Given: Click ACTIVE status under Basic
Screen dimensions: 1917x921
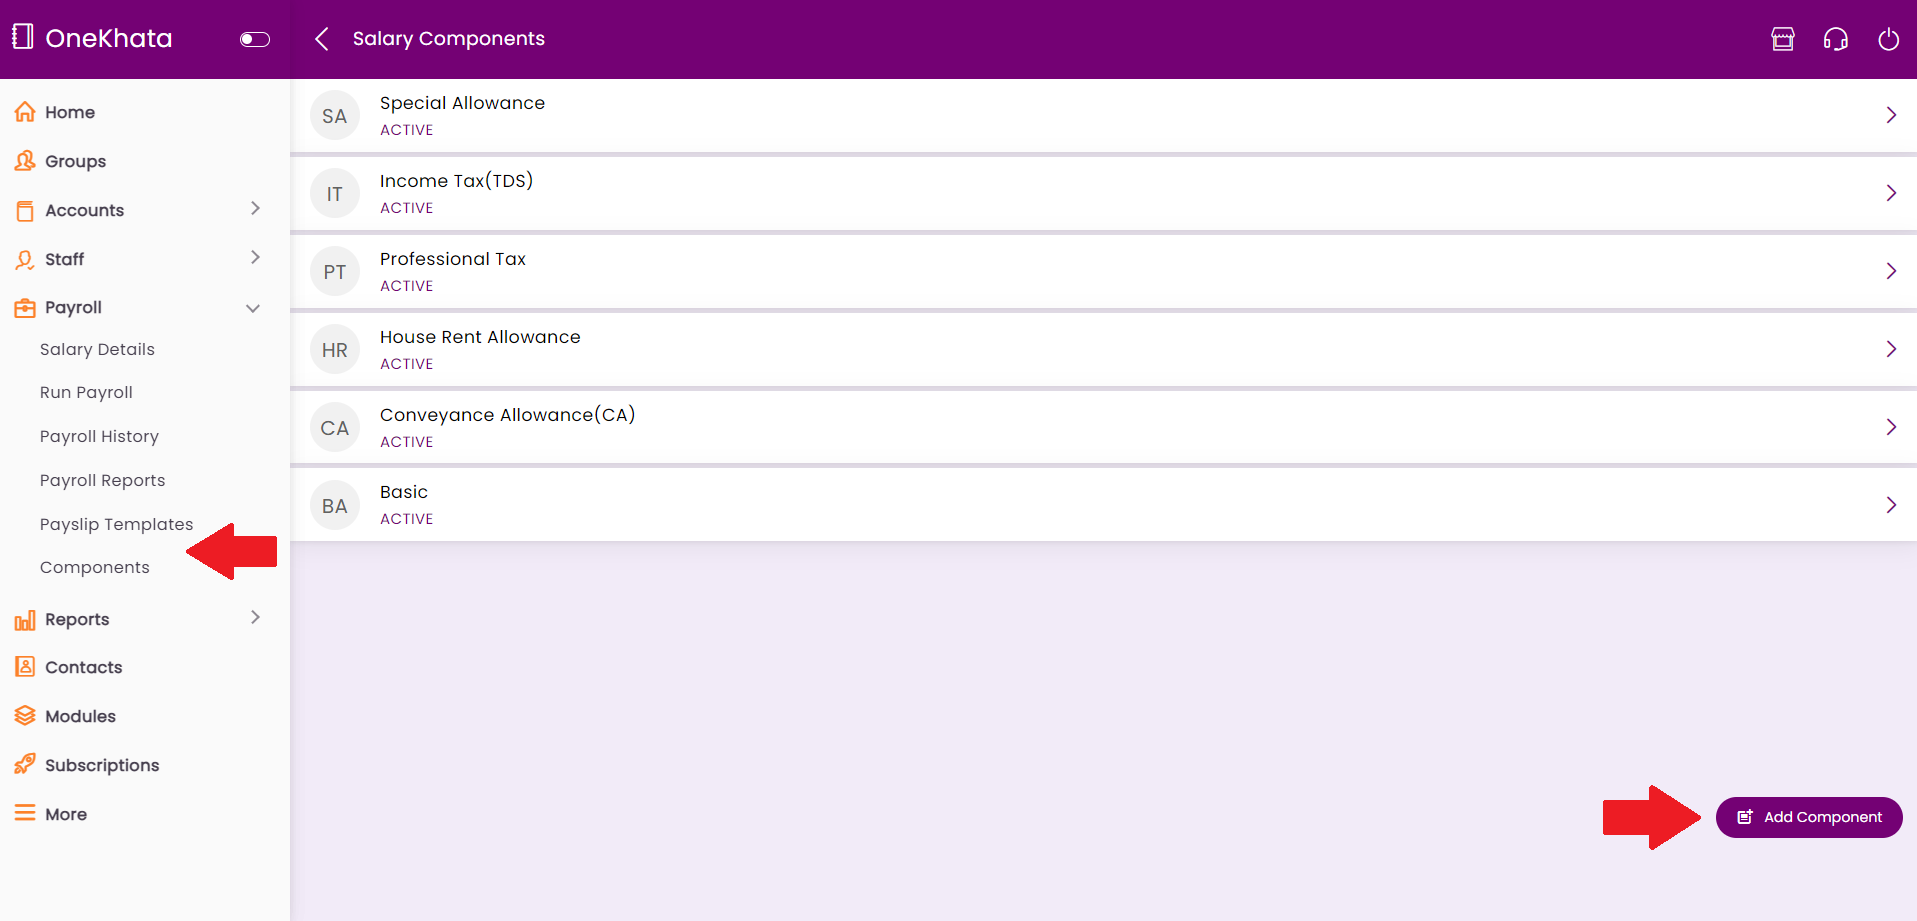Looking at the screenshot, I should click(x=406, y=519).
